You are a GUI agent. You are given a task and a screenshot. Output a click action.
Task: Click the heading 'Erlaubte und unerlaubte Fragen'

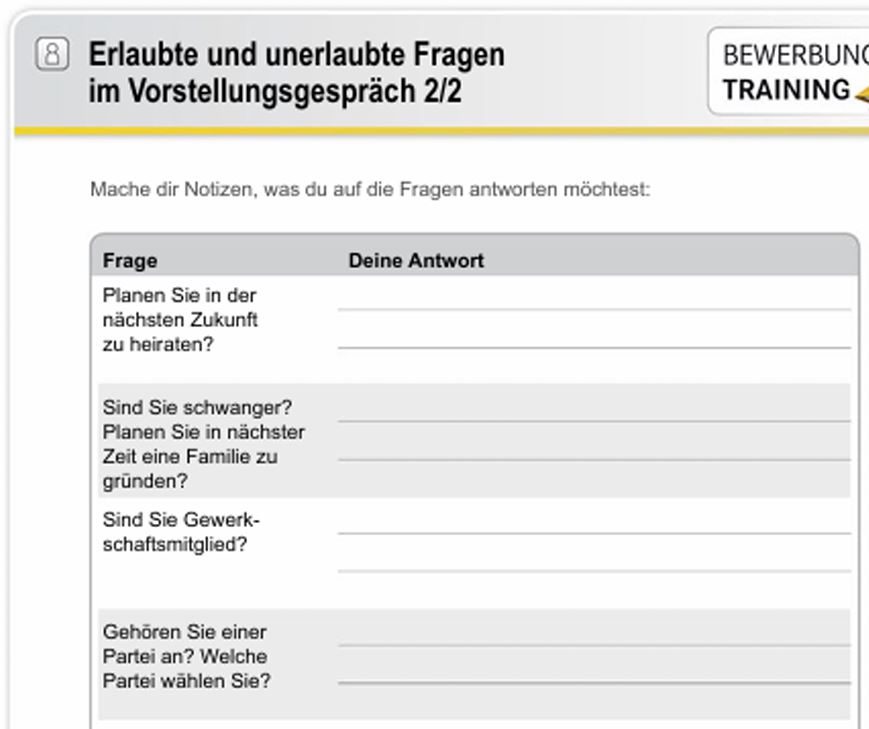click(x=296, y=54)
